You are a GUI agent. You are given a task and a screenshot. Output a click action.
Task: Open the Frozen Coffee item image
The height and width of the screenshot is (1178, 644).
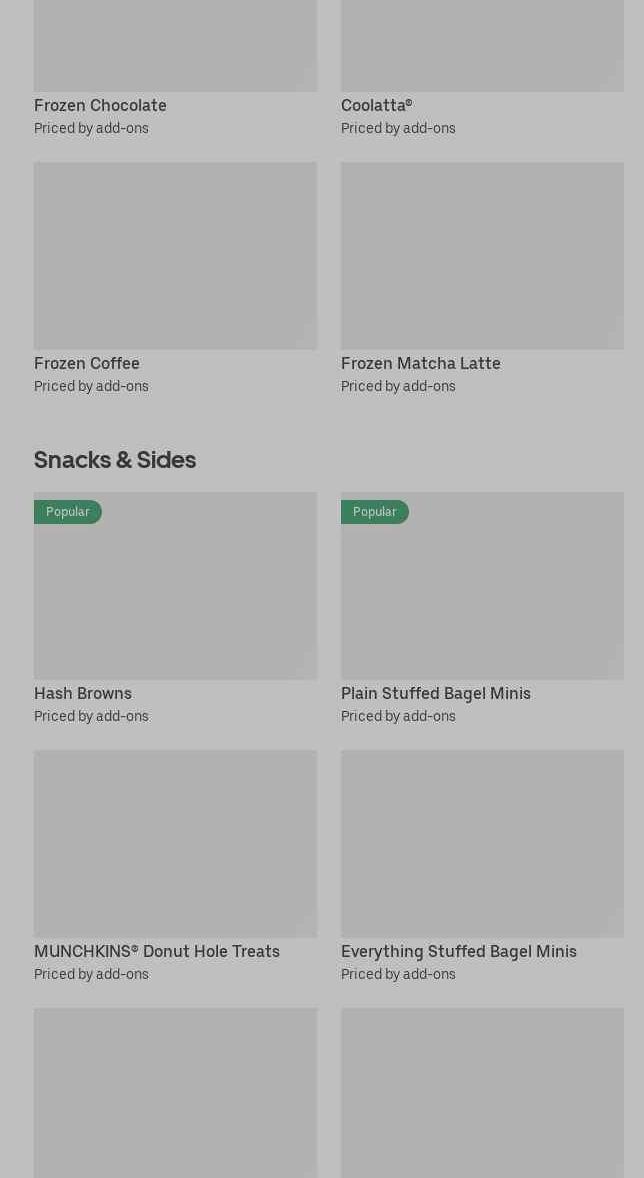click(x=175, y=256)
